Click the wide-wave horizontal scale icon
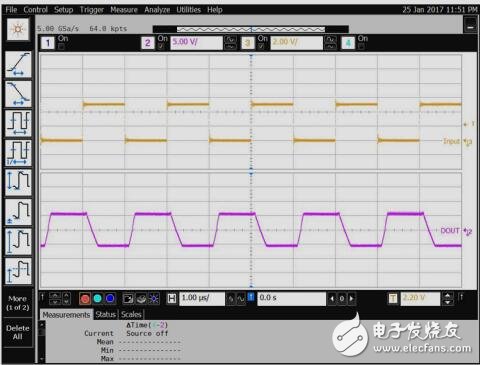The width and height of the screenshot is (480, 365). [x=241, y=299]
